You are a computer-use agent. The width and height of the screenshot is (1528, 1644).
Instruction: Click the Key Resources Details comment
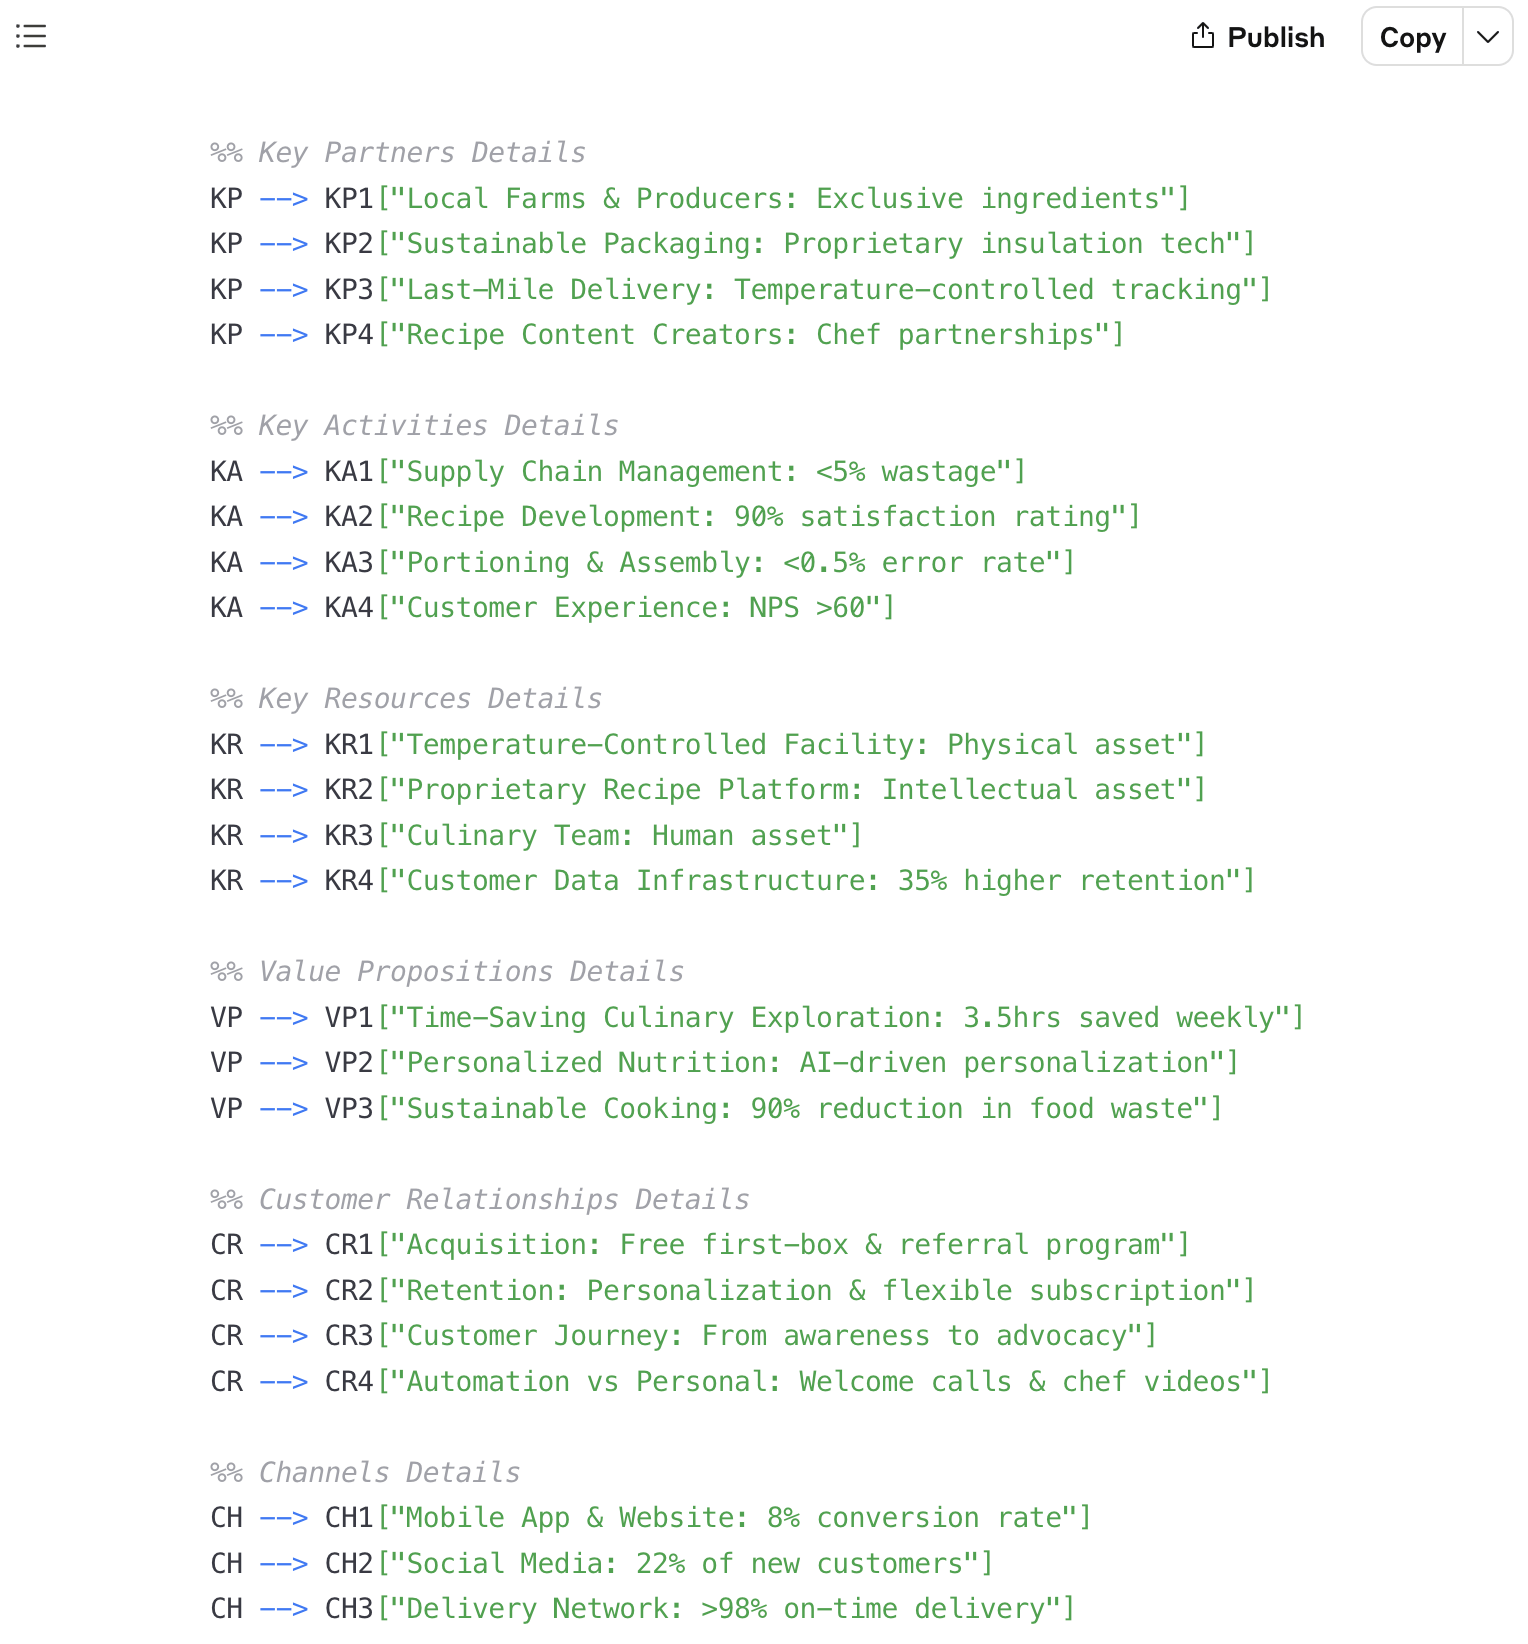pos(406,698)
